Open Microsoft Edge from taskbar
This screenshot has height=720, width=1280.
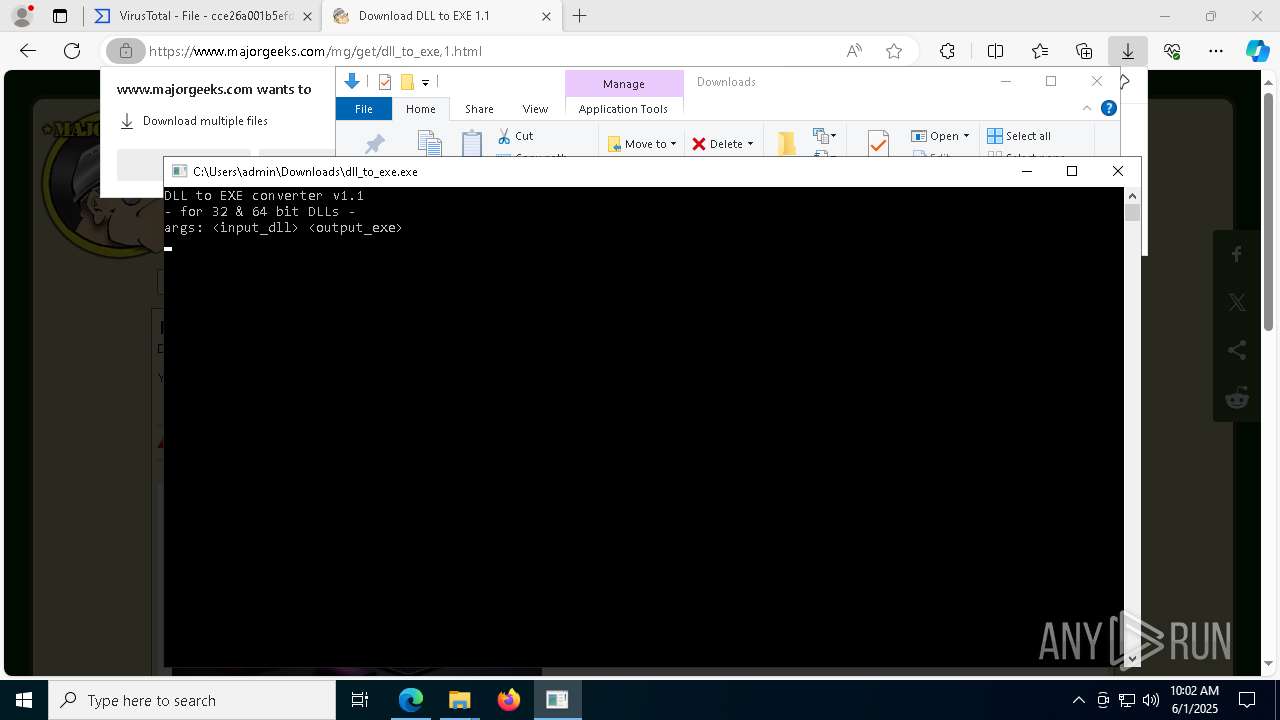point(411,700)
